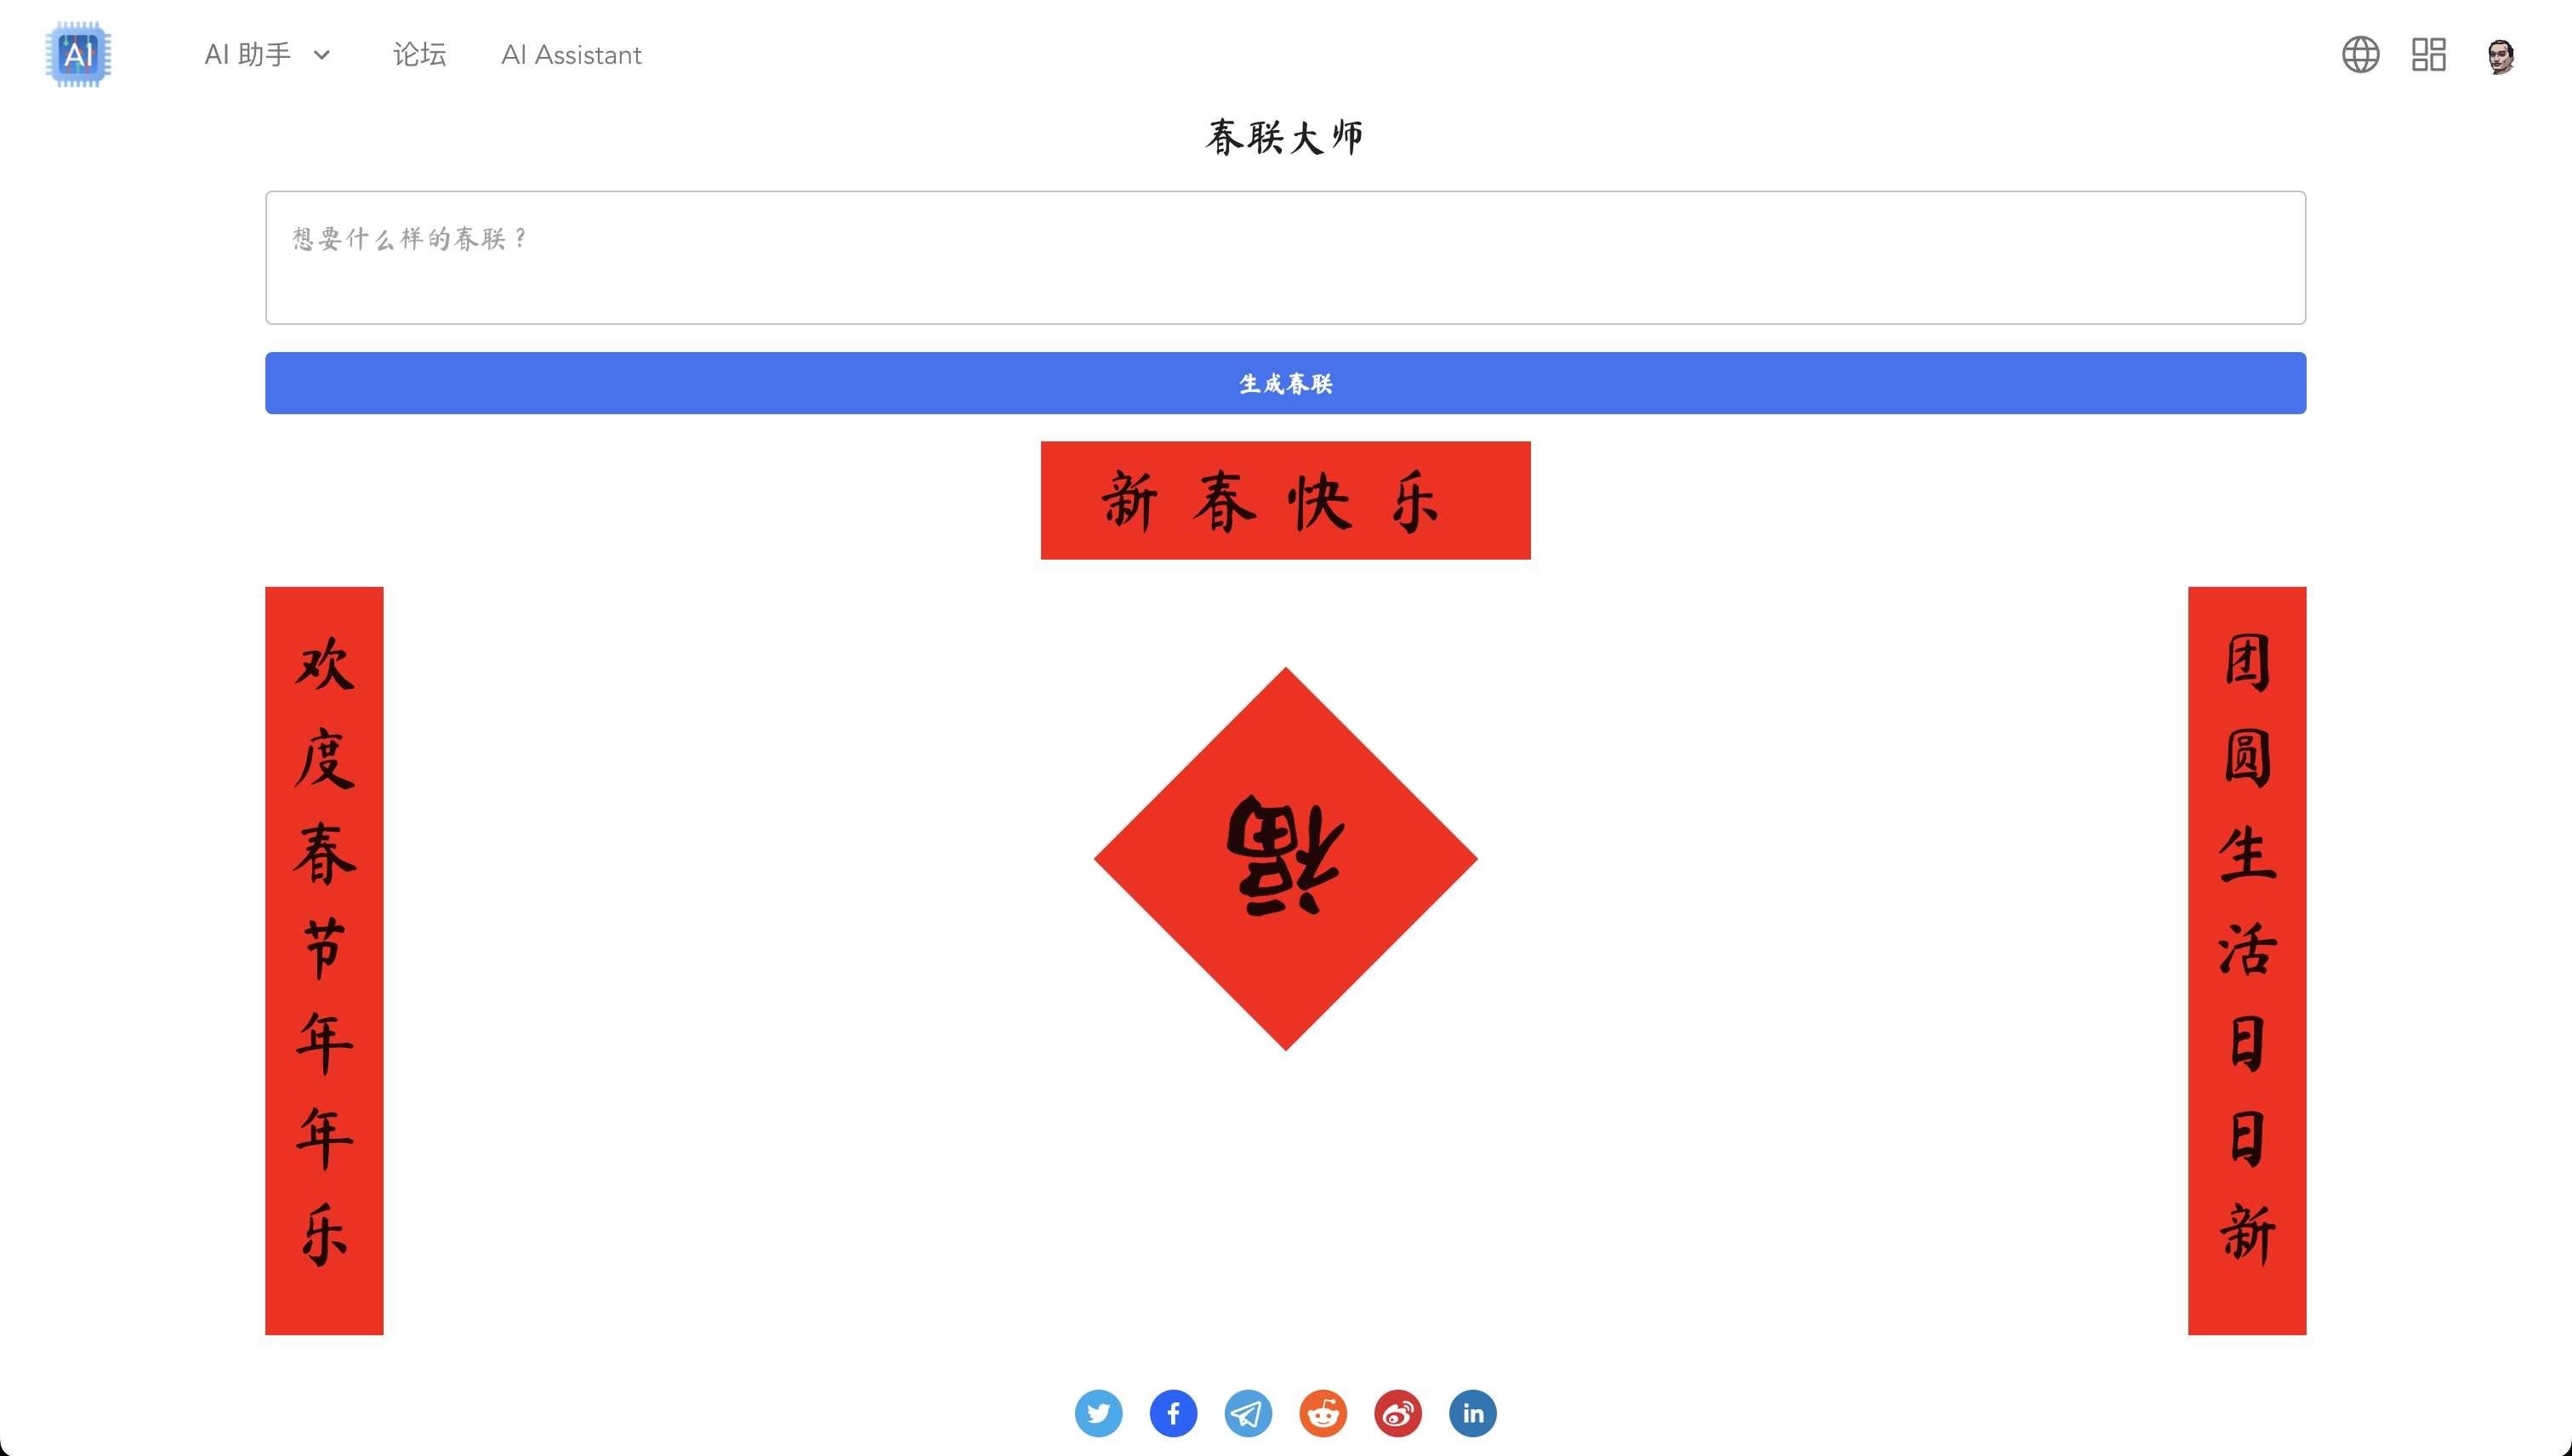This screenshot has width=2572, height=1456.
Task: Expand the AI 助手 dropdown menu
Action: pos(267,54)
